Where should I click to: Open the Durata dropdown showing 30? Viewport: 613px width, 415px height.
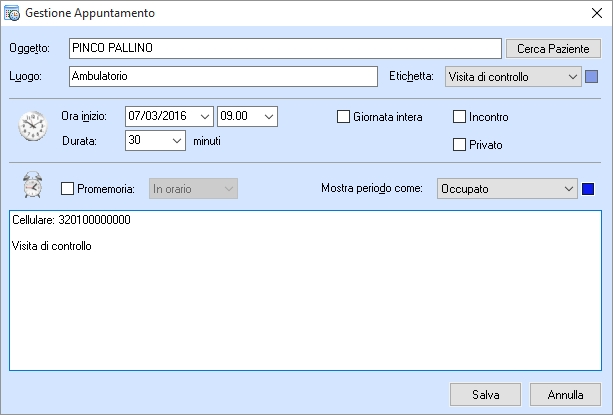click(155, 141)
